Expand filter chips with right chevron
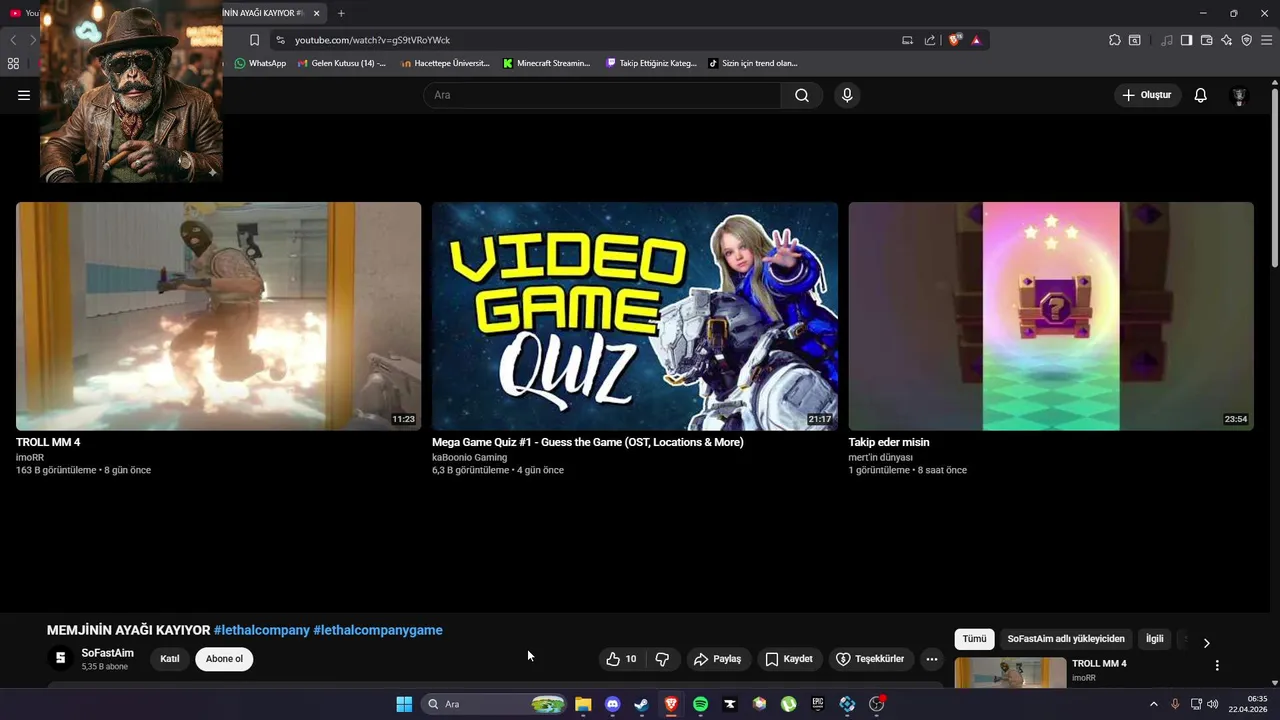 point(1206,643)
